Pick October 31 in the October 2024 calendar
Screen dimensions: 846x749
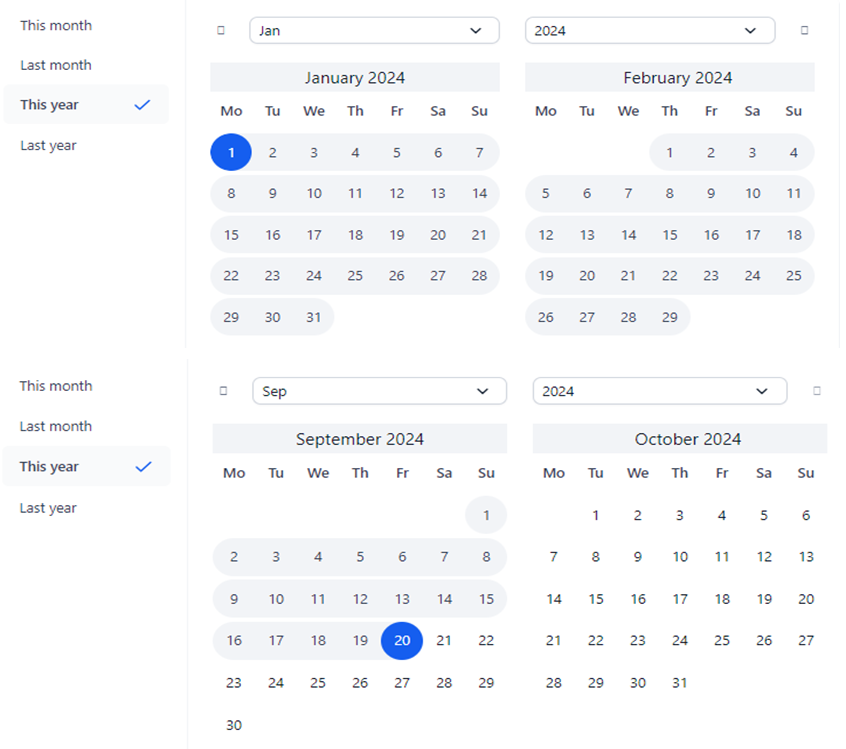tap(680, 683)
